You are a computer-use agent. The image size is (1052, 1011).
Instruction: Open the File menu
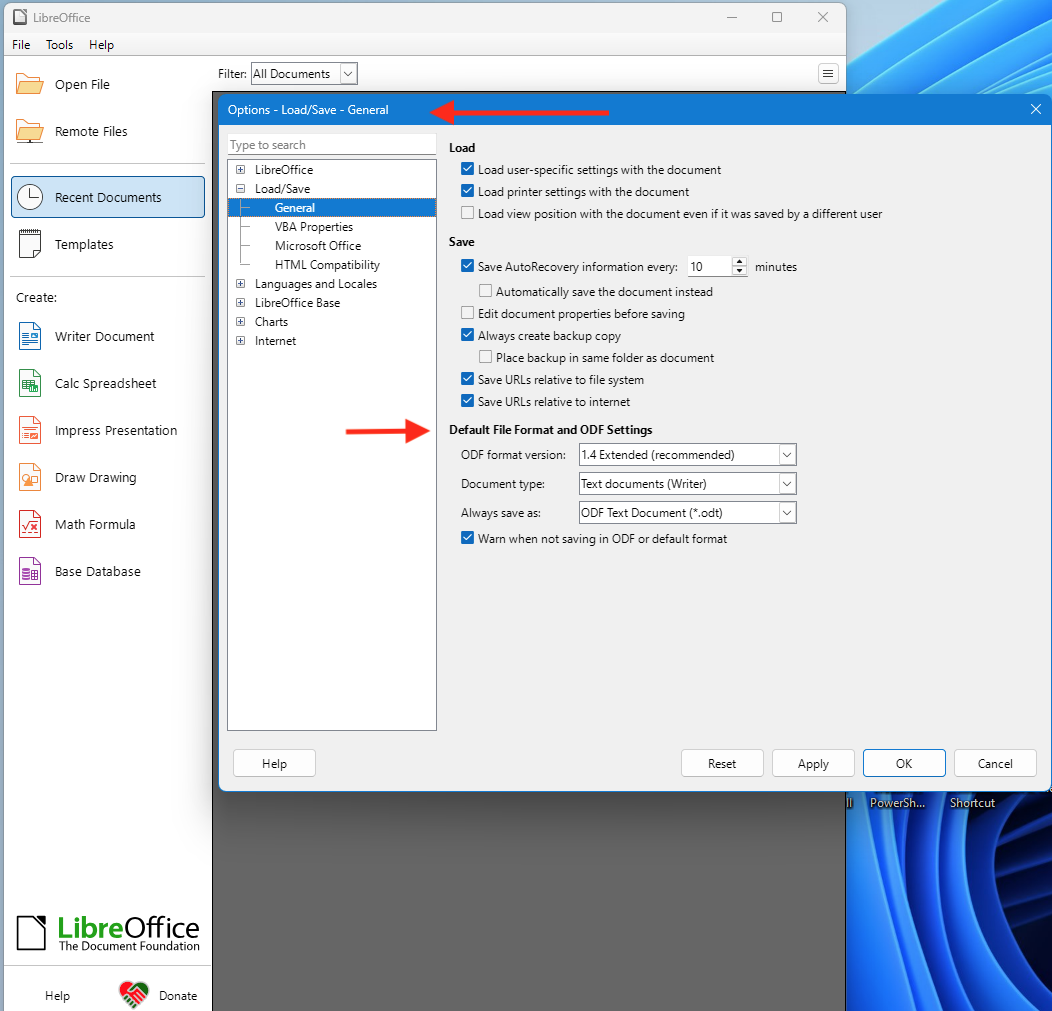pyautogui.click(x=21, y=45)
